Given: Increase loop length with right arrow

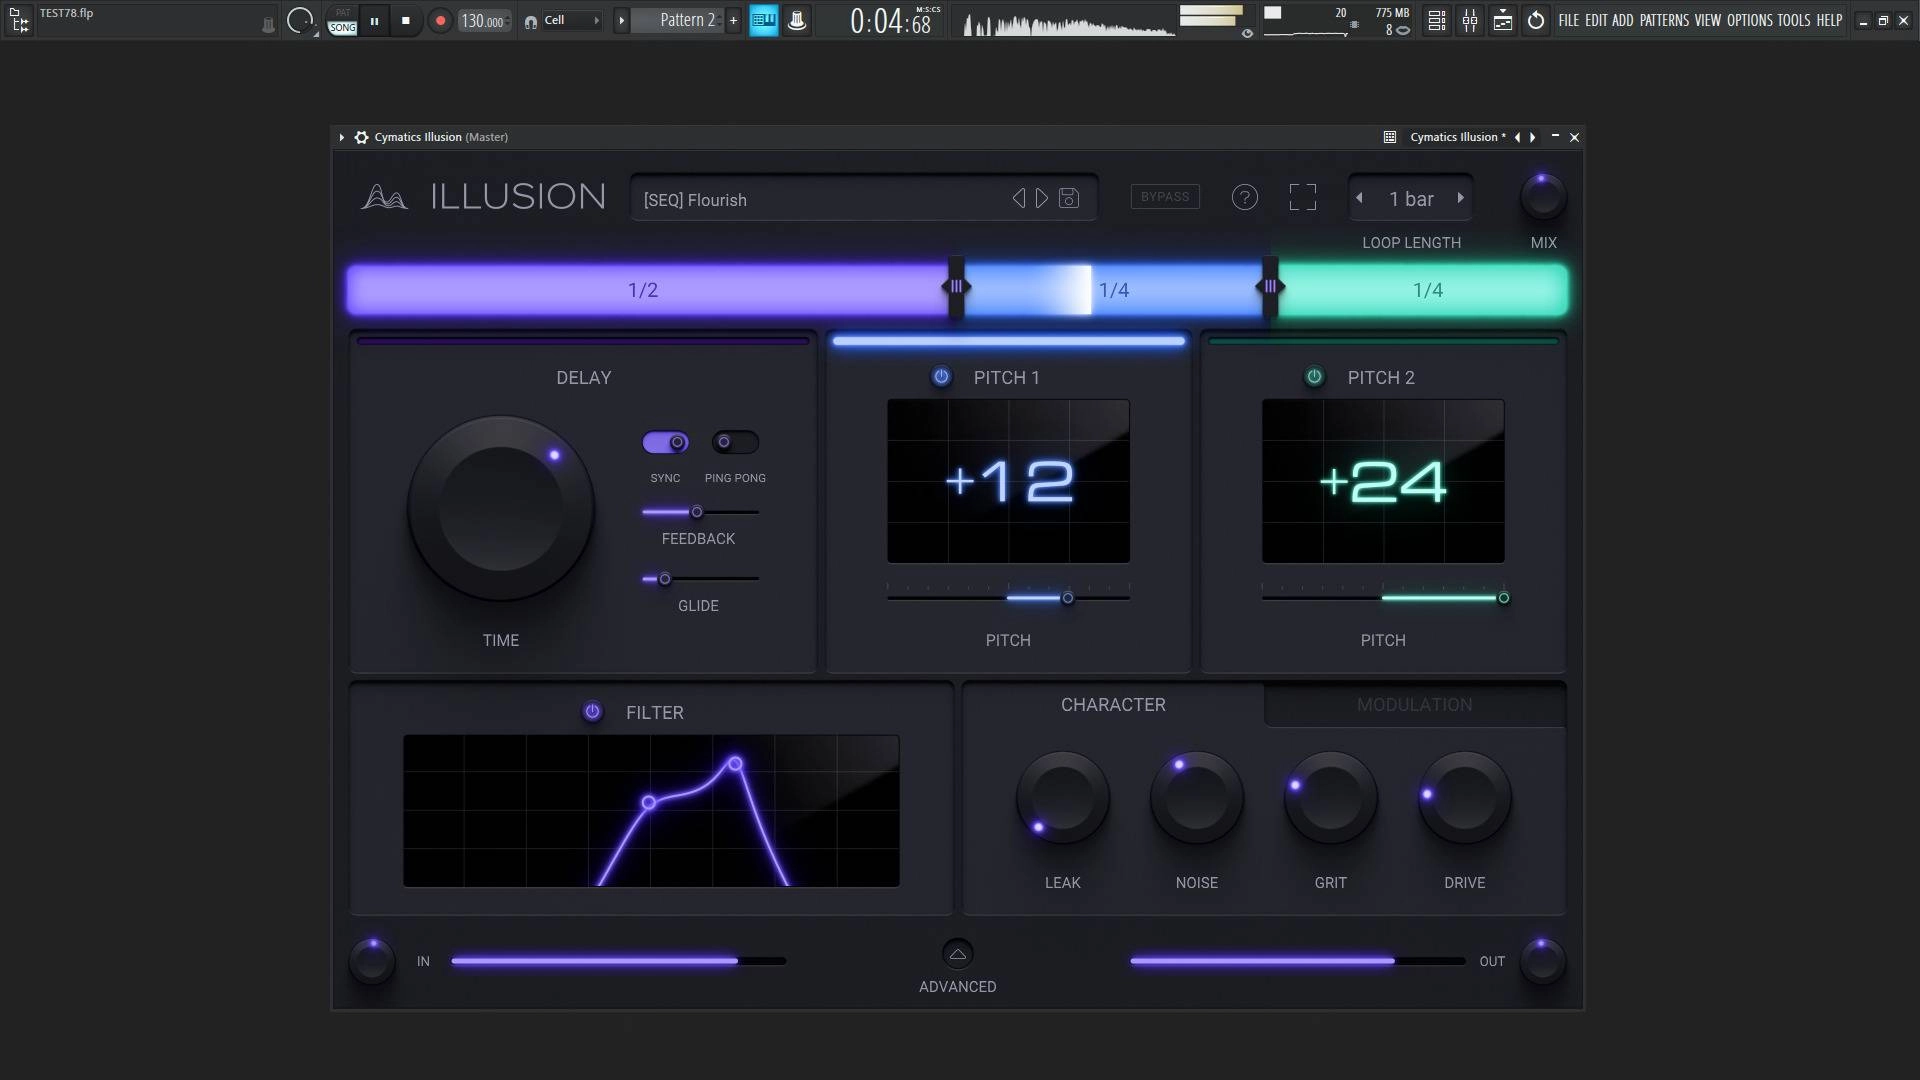Looking at the screenshot, I should (1461, 198).
